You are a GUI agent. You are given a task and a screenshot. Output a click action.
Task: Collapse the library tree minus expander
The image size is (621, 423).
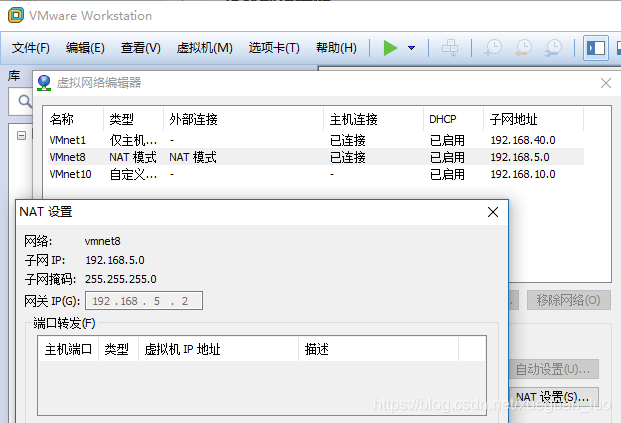coord(21,135)
